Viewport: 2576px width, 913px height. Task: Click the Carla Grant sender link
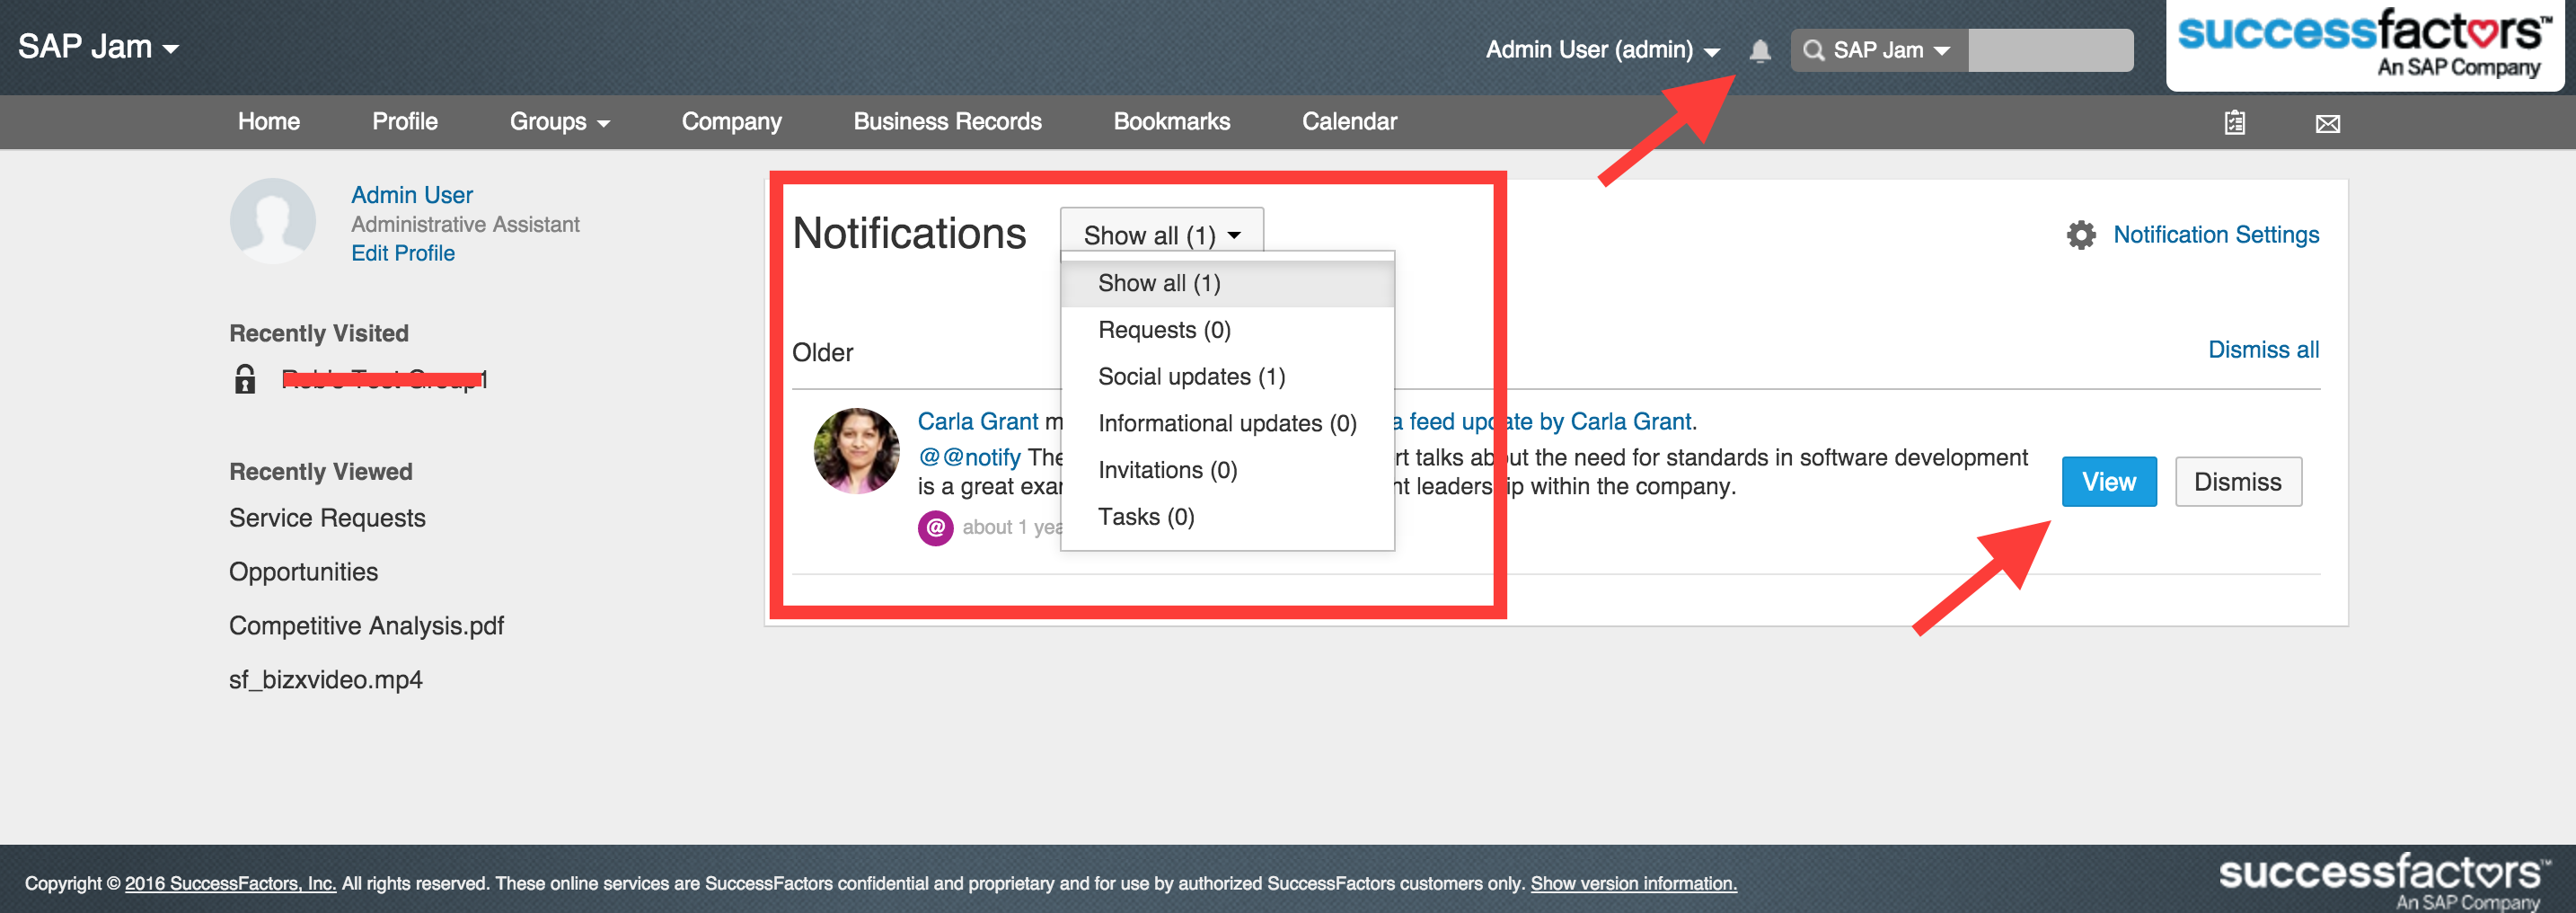pos(978,422)
